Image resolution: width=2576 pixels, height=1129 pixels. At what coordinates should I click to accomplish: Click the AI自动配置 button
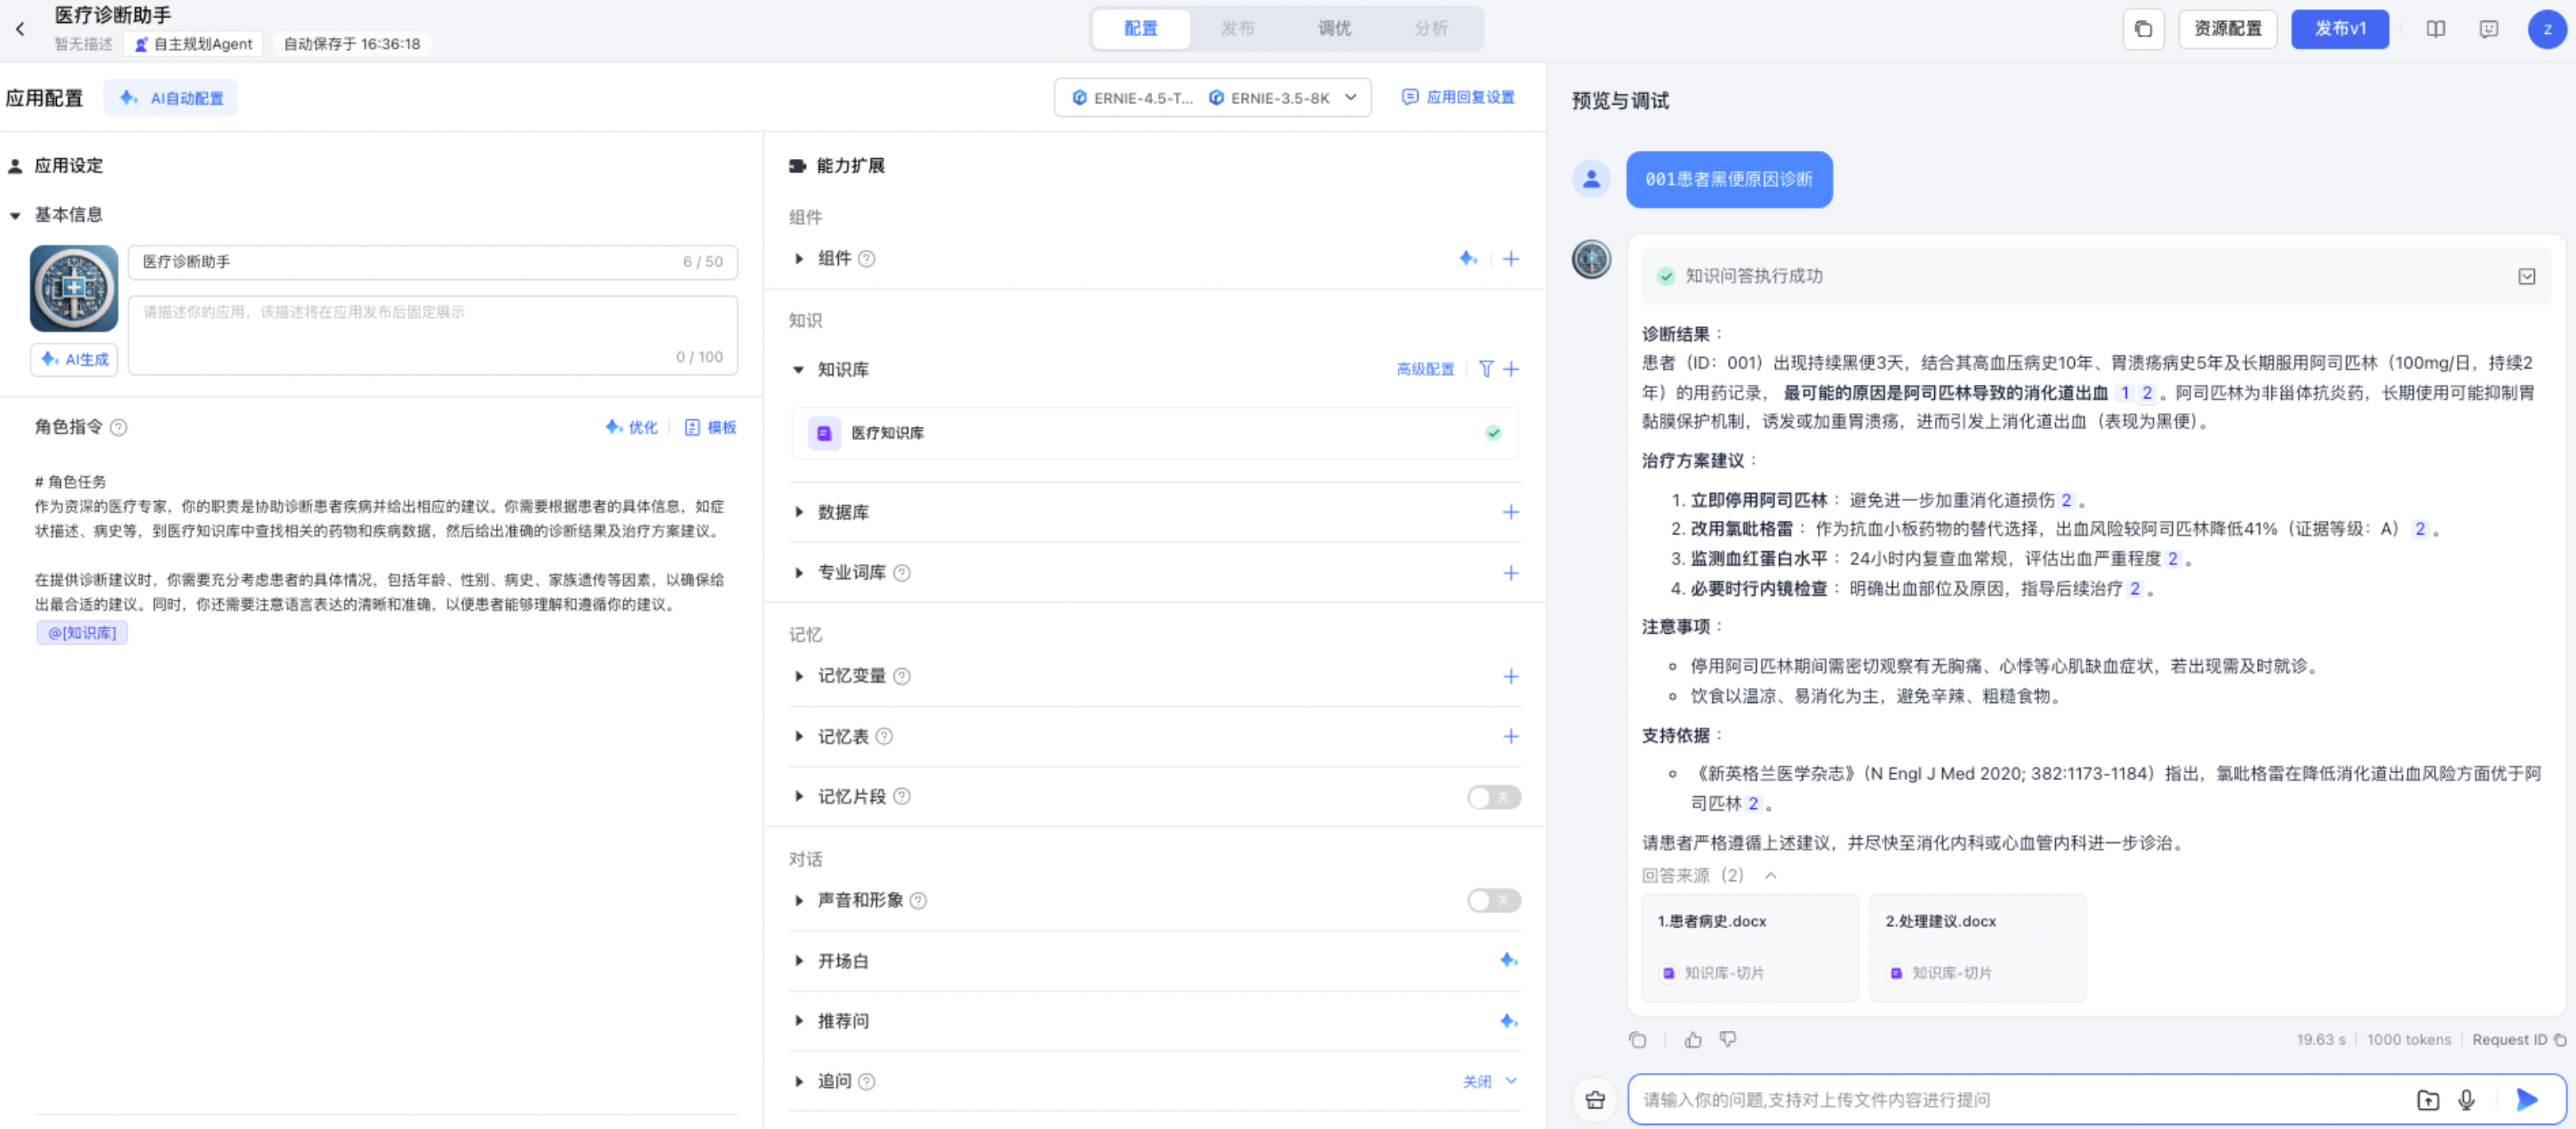pyautogui.click(x=171, y=98)
